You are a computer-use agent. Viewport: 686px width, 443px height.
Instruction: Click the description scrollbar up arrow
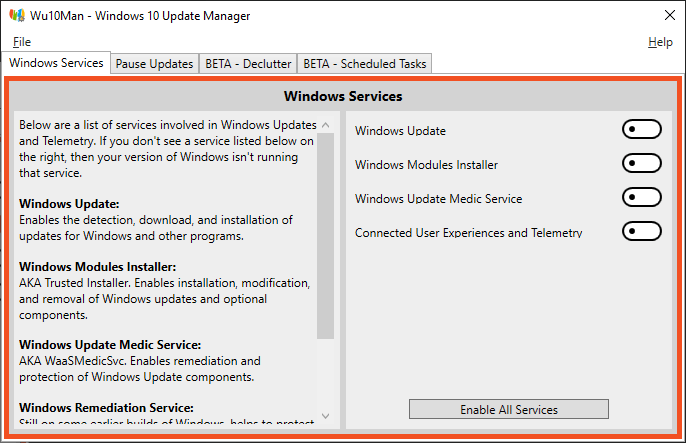pyautogui.click(x=326, y=125)
